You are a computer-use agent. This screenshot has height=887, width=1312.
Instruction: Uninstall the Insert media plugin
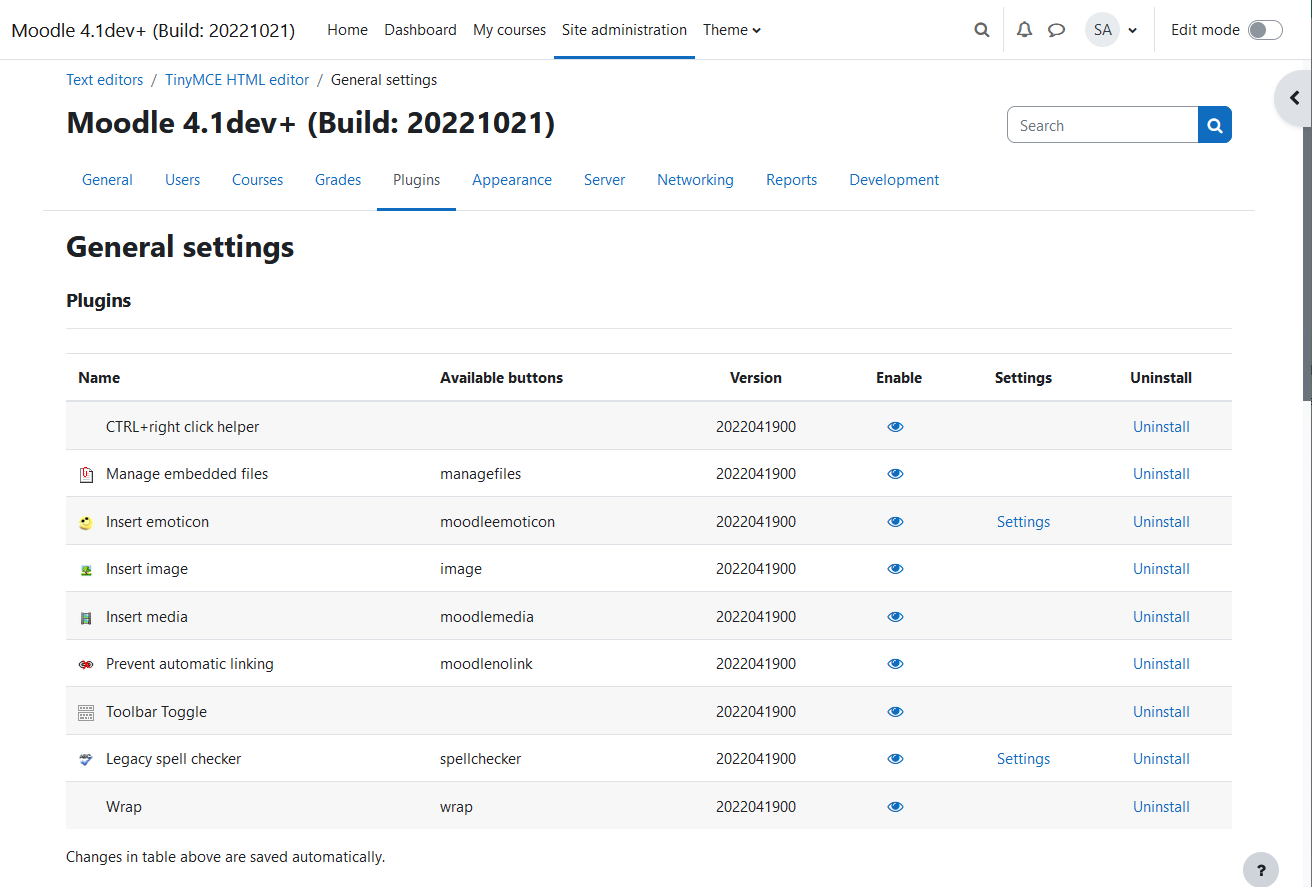(1161, 617)
